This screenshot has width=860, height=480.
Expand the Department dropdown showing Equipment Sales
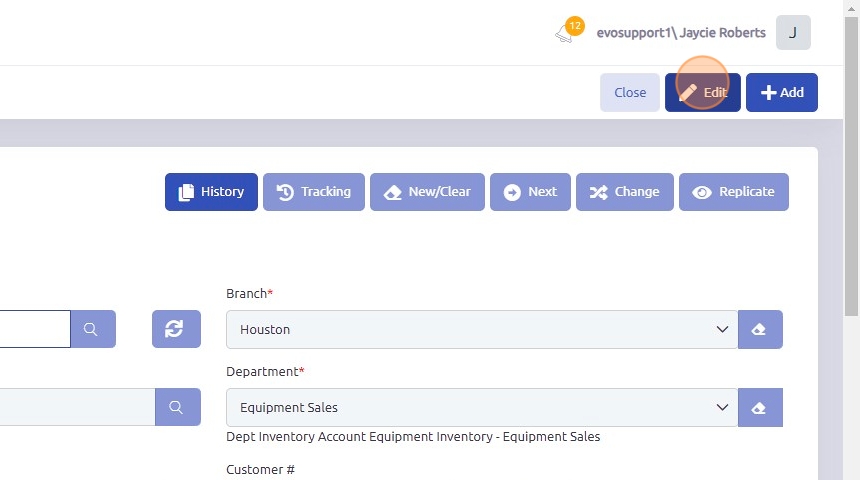[481, 407]
